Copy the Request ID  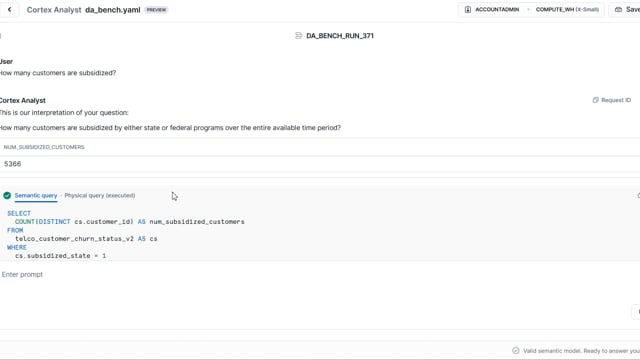pos(611,100)
